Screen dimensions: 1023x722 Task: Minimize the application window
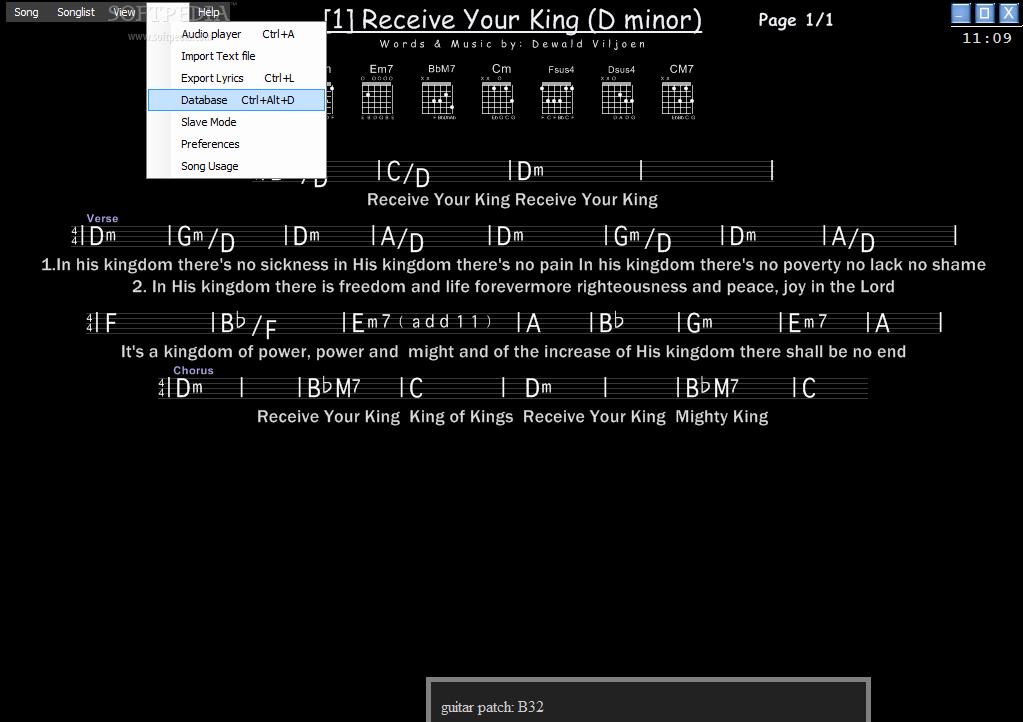[x=960, y=13]
